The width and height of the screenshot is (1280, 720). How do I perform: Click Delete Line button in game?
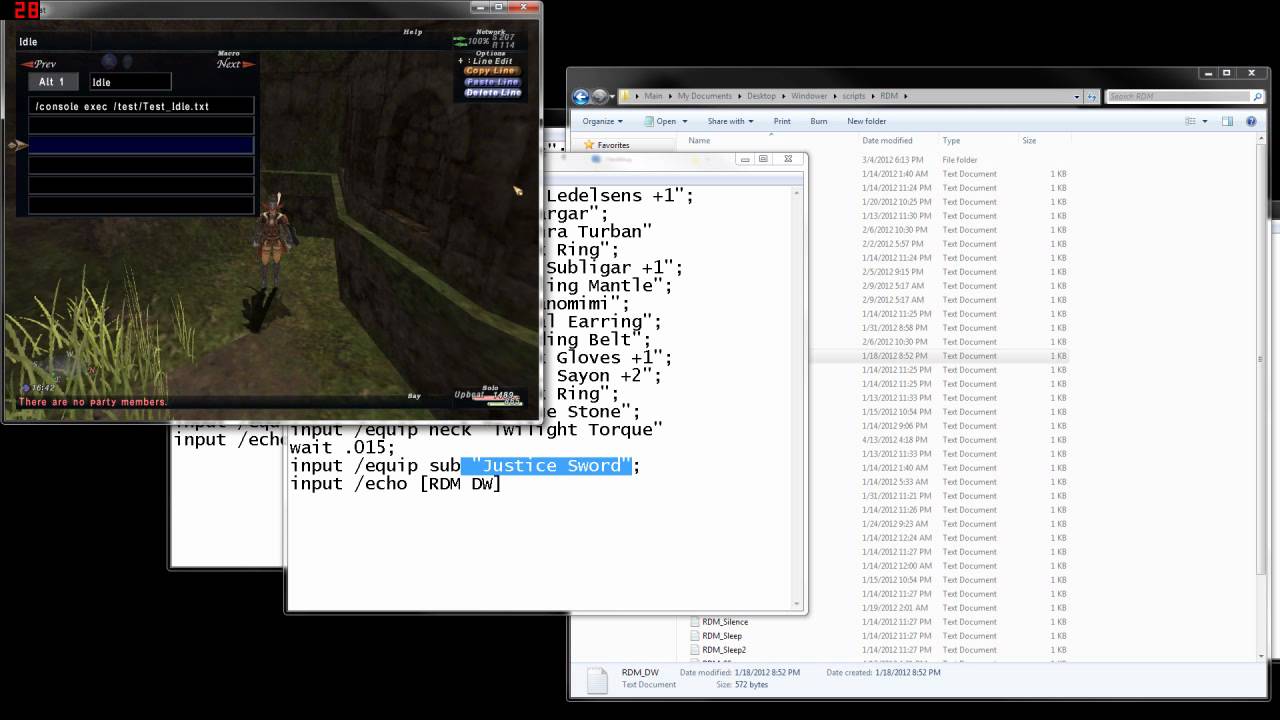(x=493, y=93)
